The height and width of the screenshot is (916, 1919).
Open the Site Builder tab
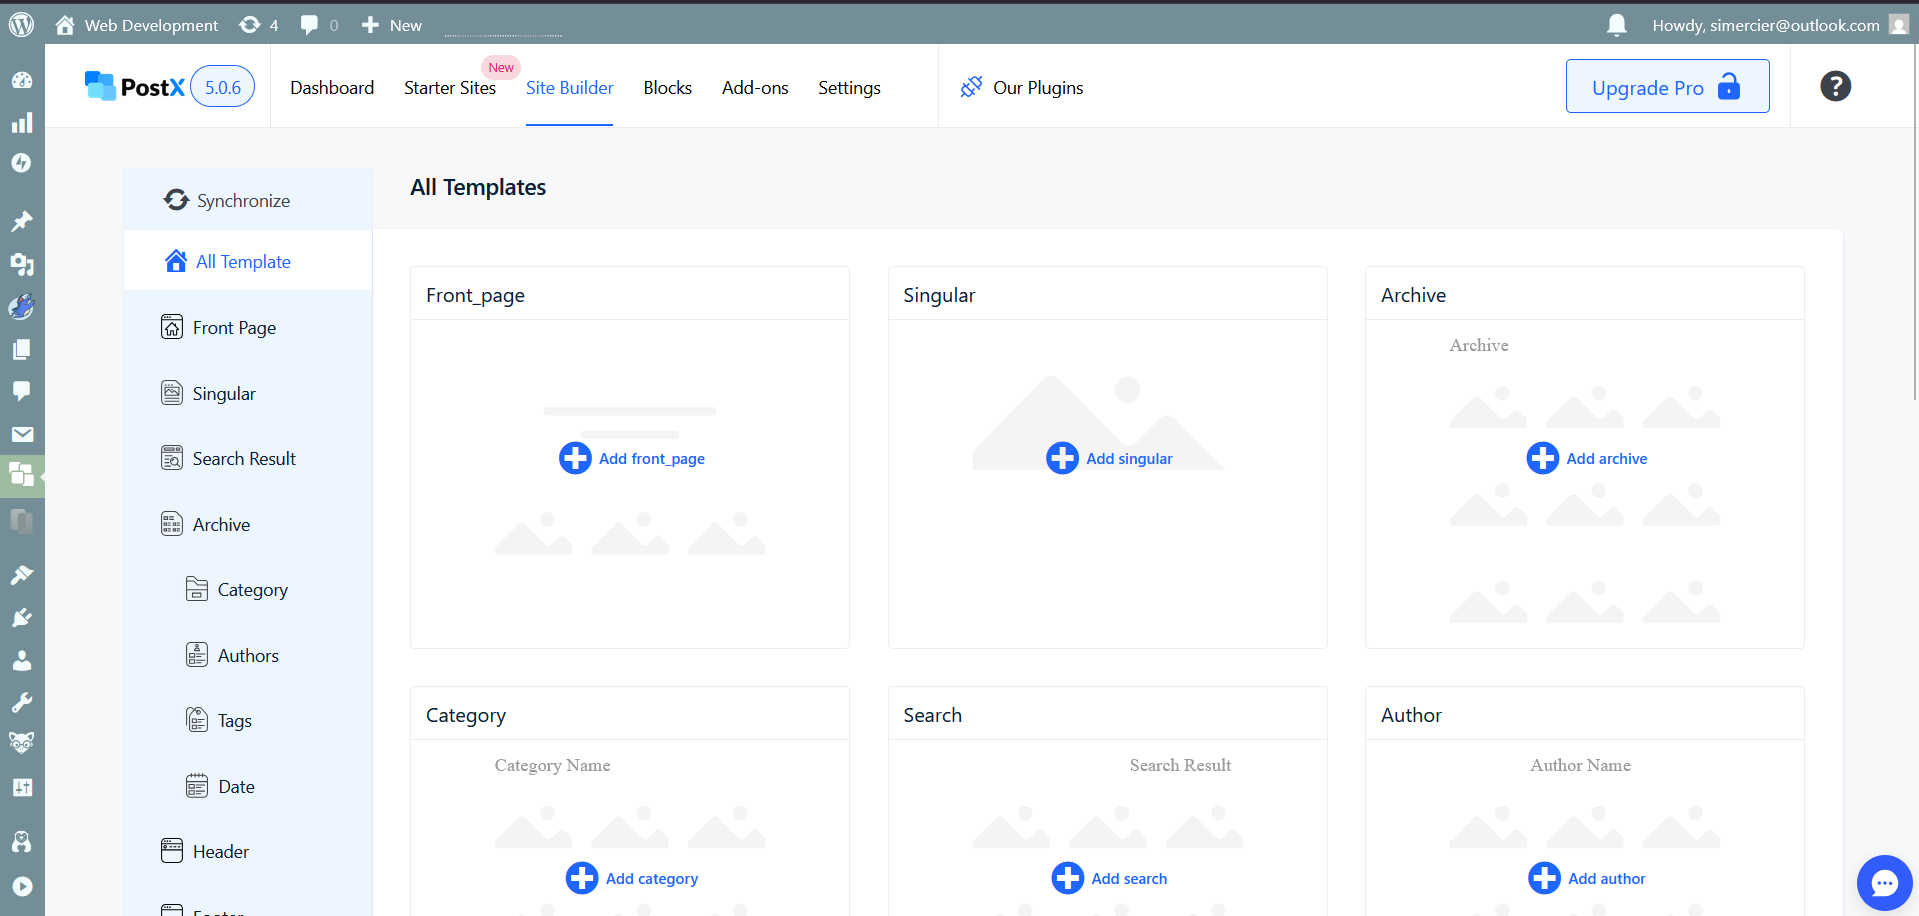[x=569, y=88]
